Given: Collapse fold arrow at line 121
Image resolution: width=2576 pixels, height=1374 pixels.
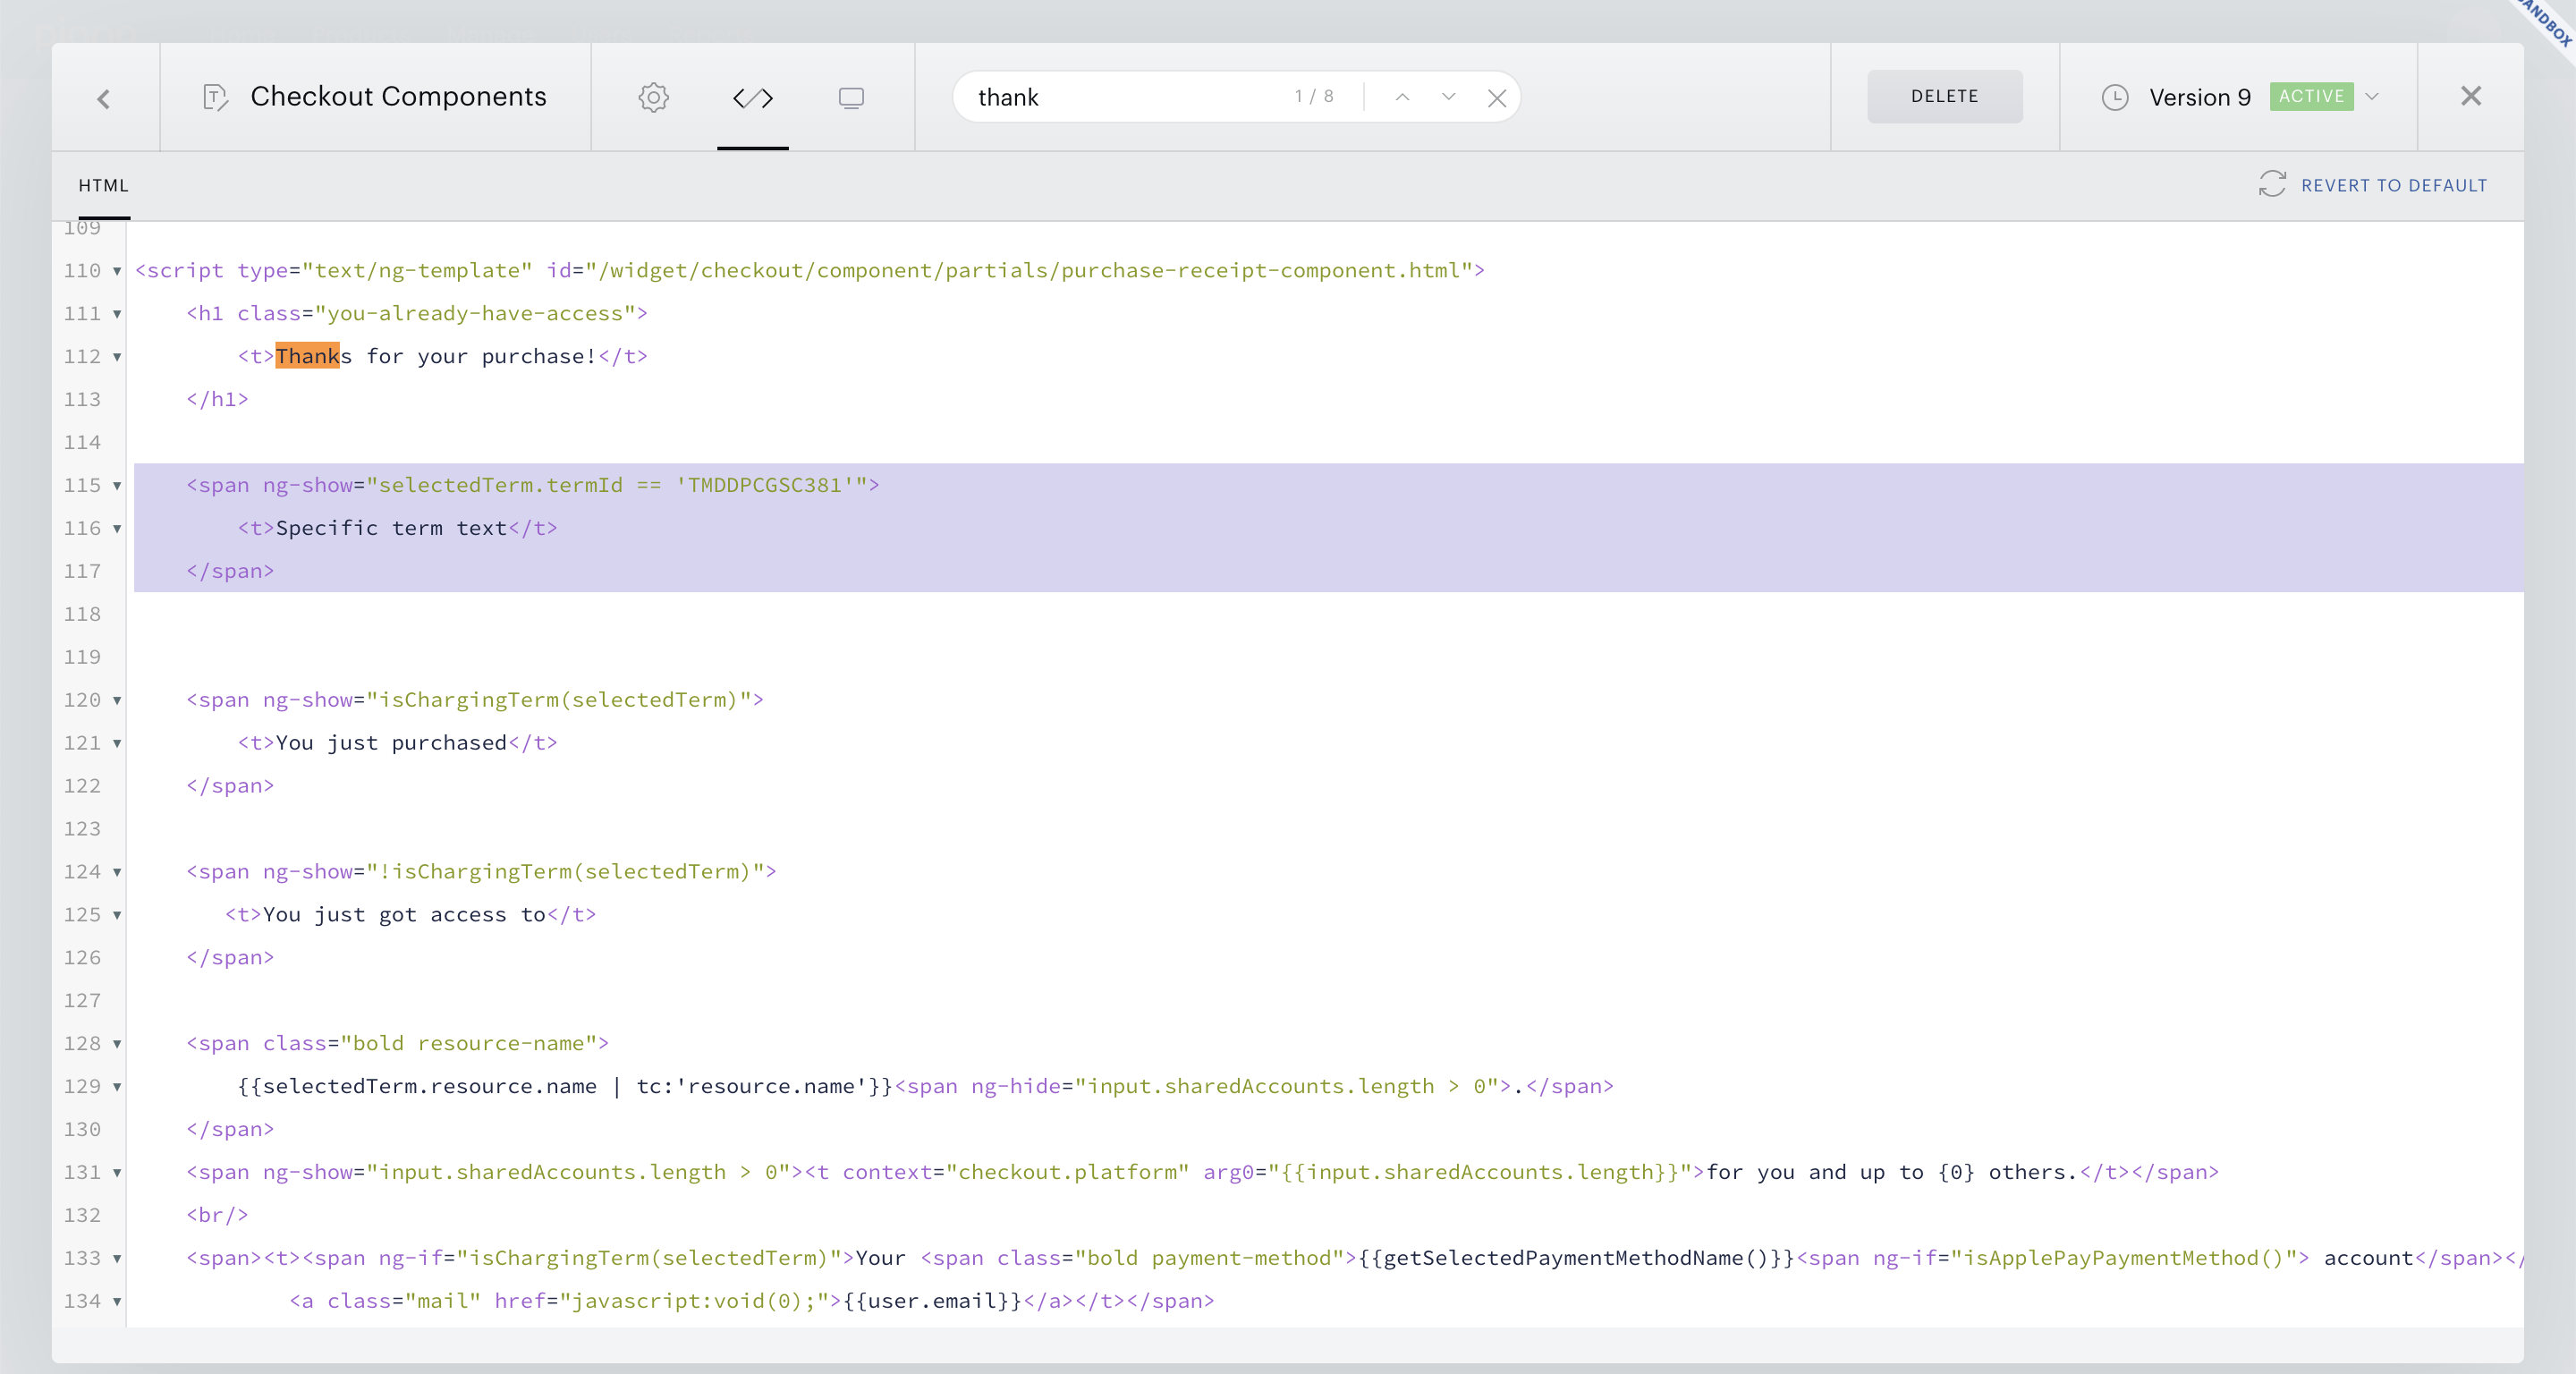Looking at the screenshot, I should pos(117,744).
